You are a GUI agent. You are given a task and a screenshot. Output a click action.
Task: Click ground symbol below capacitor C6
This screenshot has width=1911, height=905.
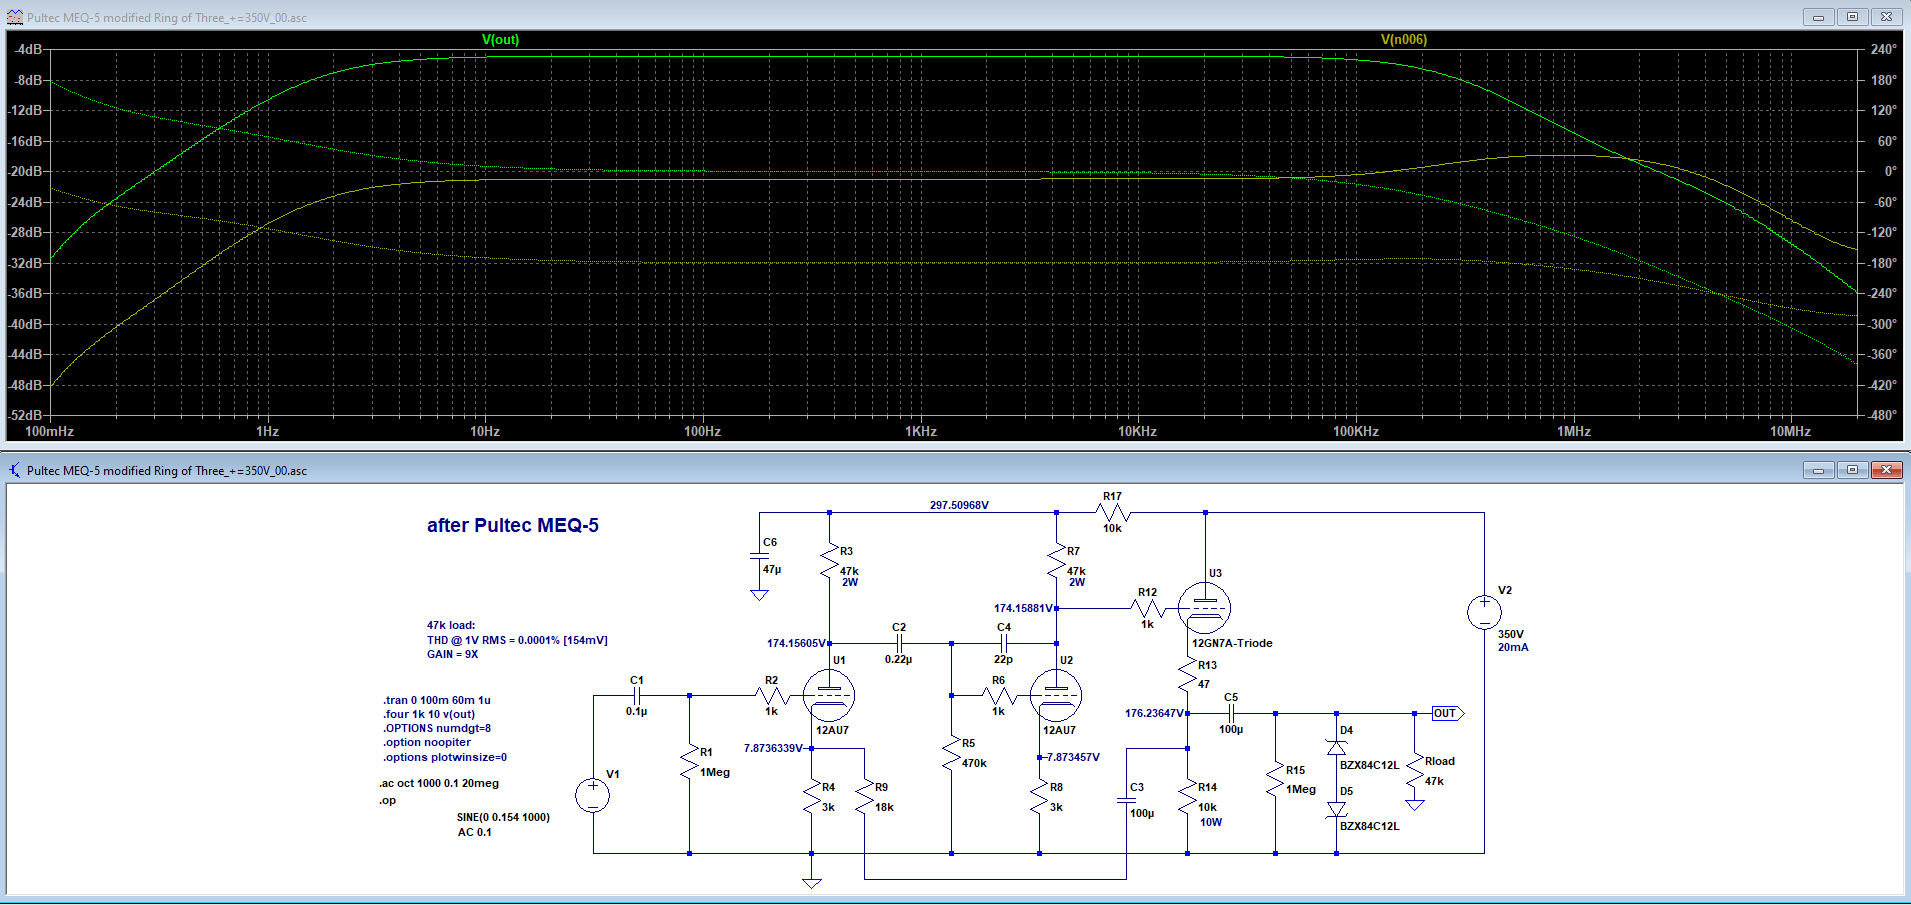point(759,595)
